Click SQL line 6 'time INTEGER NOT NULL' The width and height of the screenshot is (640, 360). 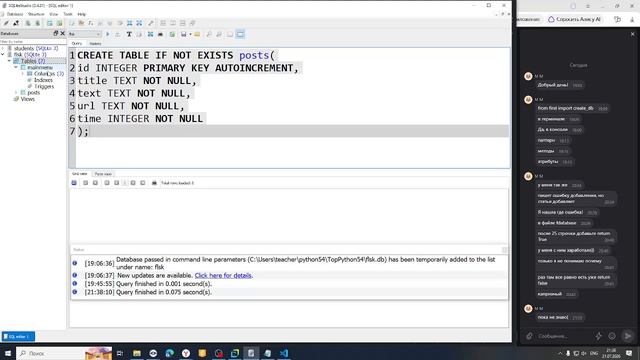click(140, 119)
